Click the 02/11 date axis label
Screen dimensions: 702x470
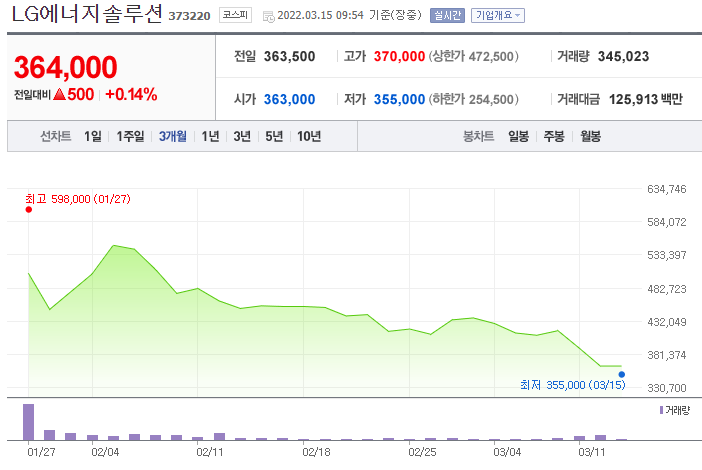210,452
